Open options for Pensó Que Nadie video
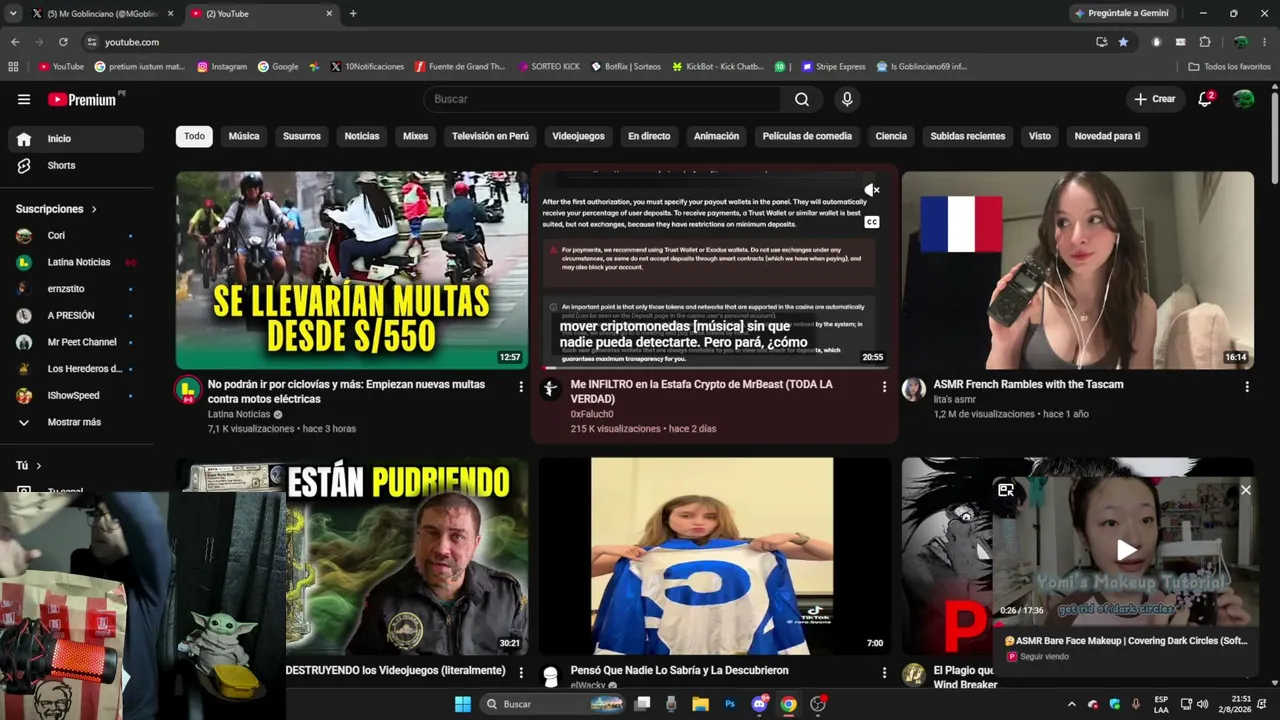Viewport: 1280px width, 720px height. [x=883, y=672]
